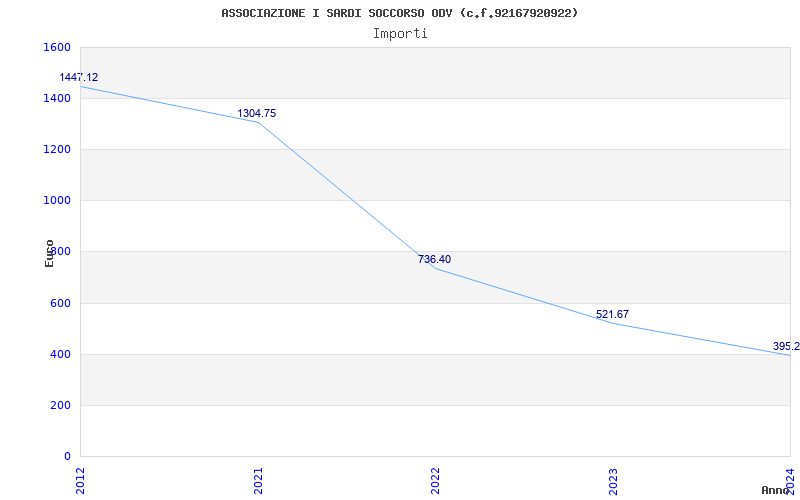The image size is (800, 500).
Task: Click the Anno axis title
Action: 775,490
